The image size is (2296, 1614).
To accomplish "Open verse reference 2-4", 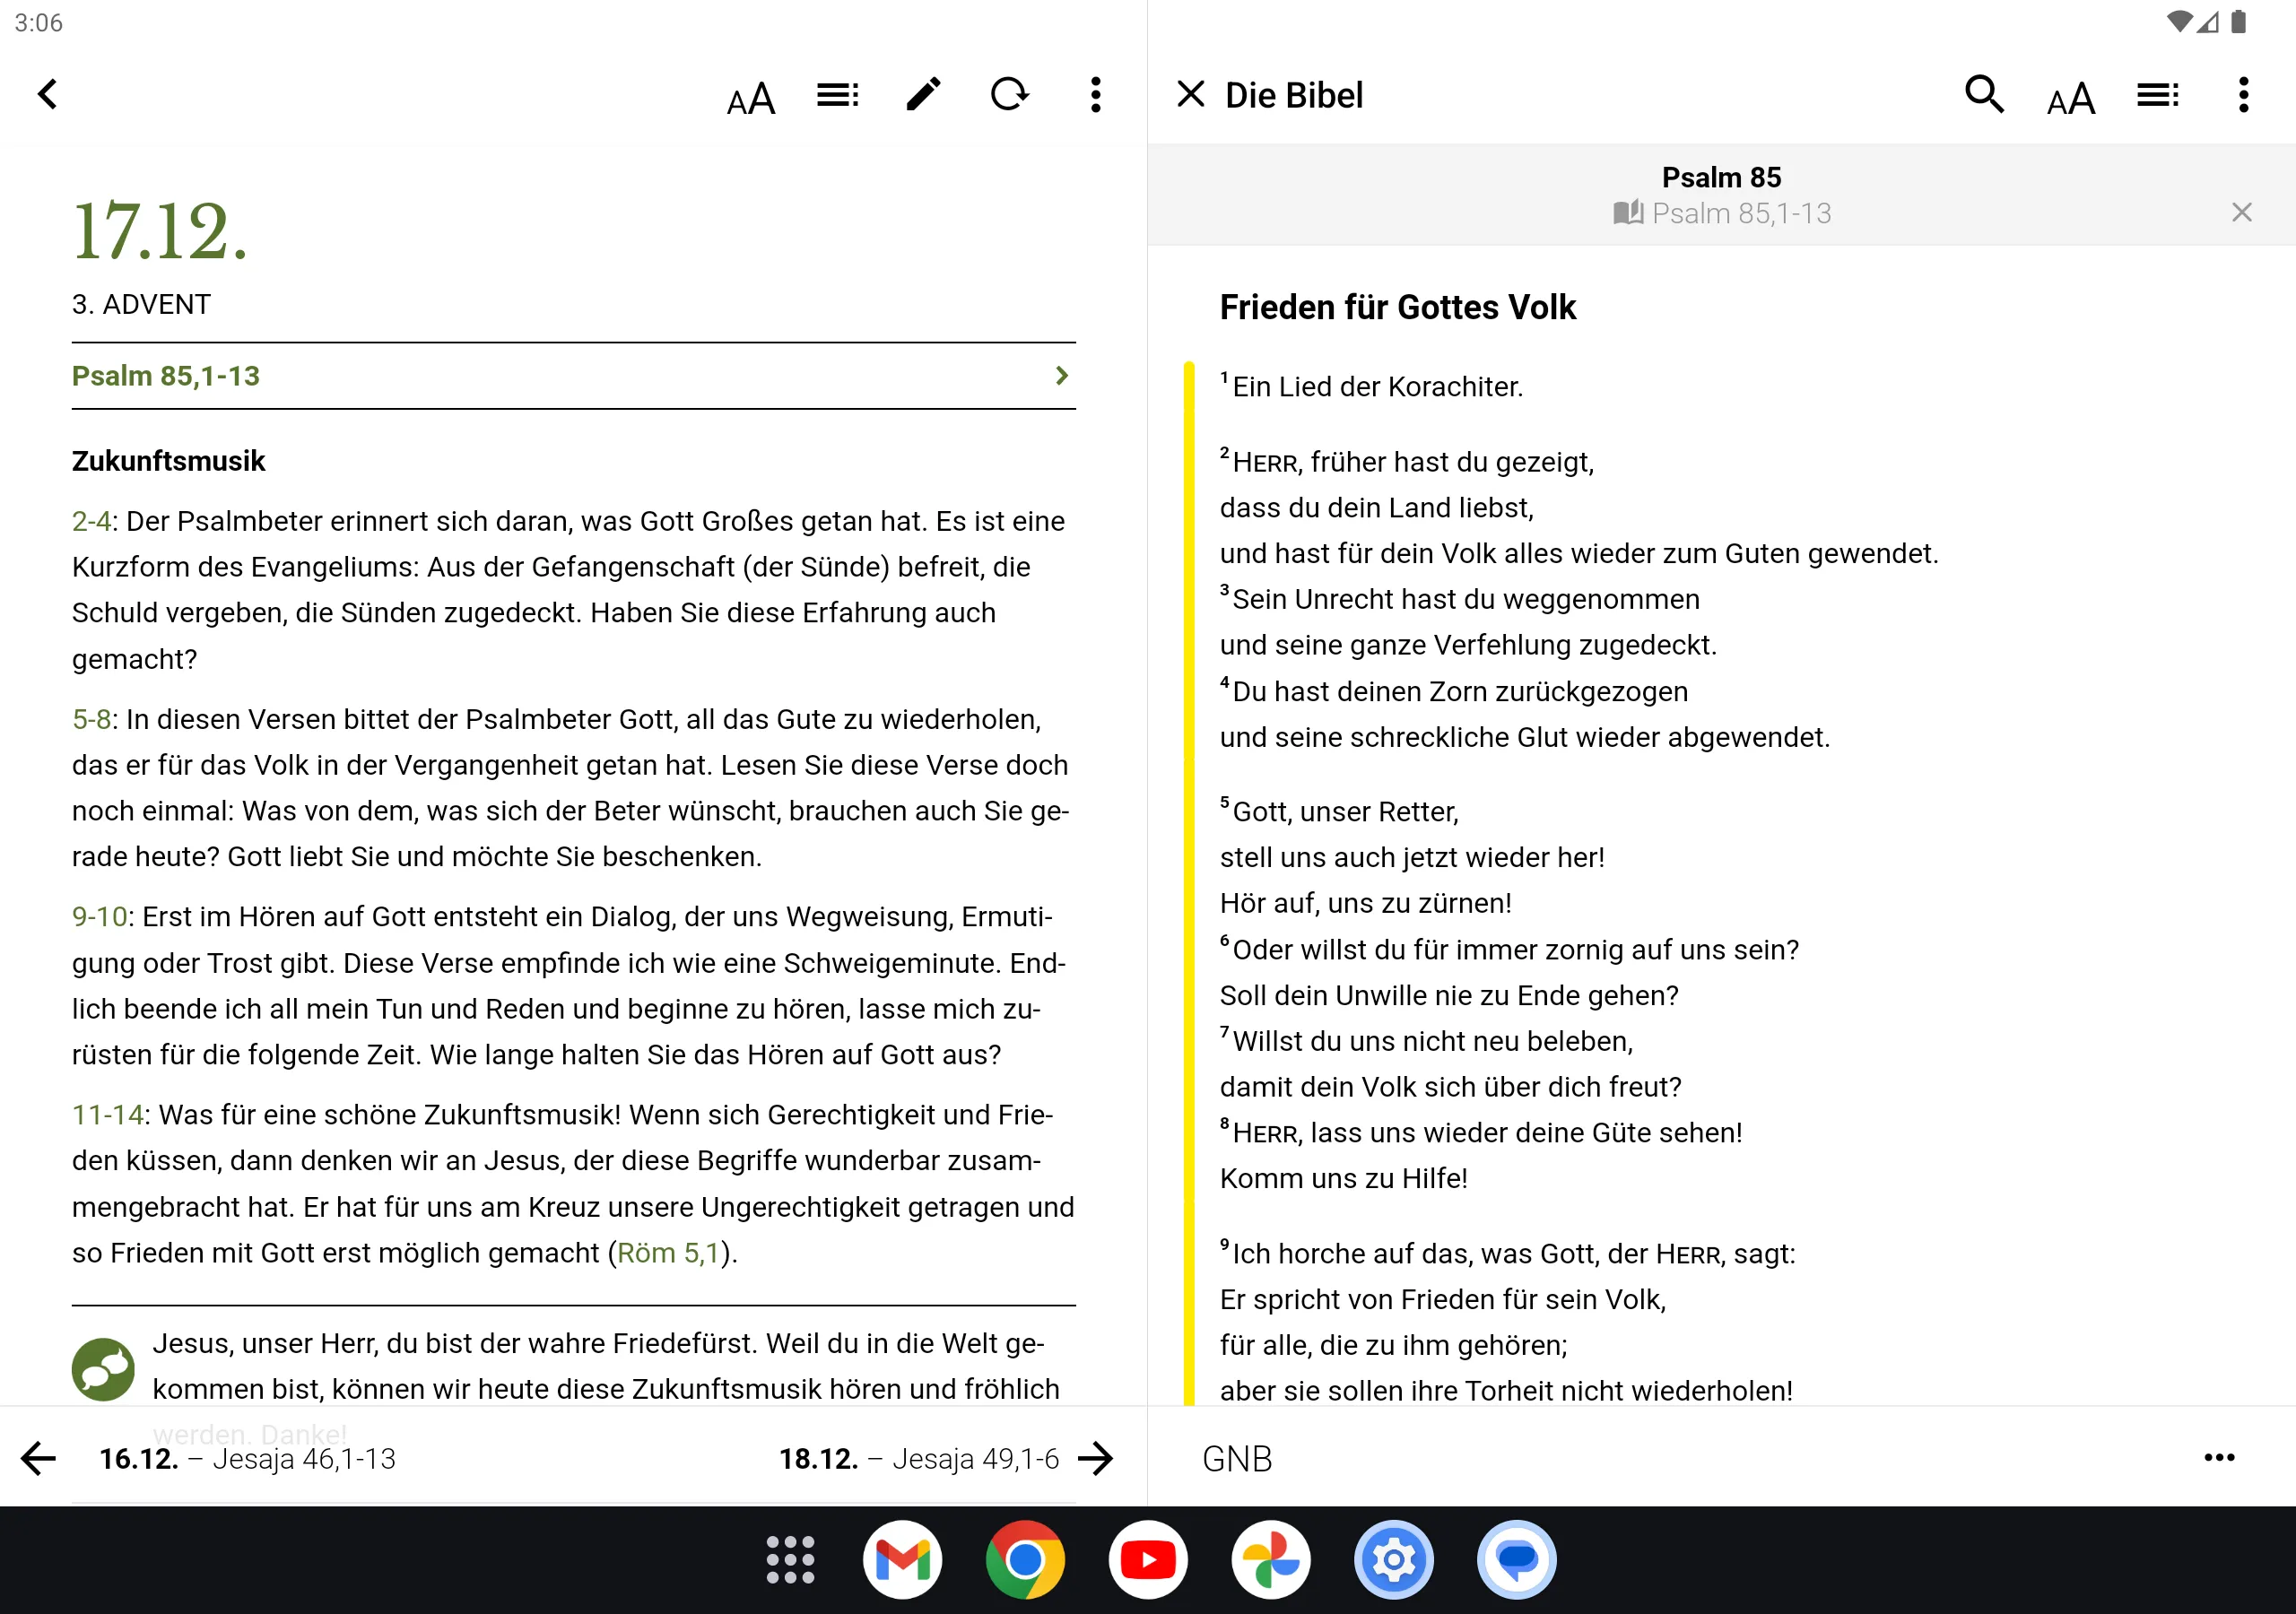I will (91, 521).
